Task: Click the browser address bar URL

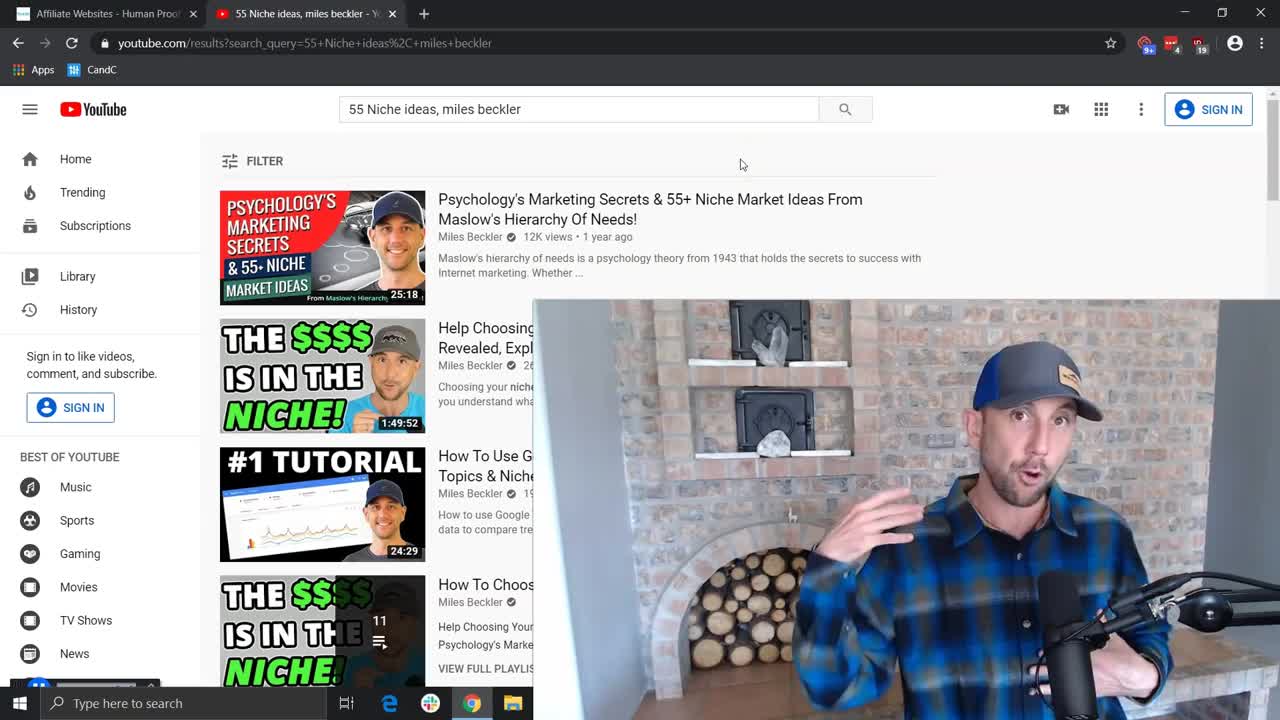Action: [305, 43]
